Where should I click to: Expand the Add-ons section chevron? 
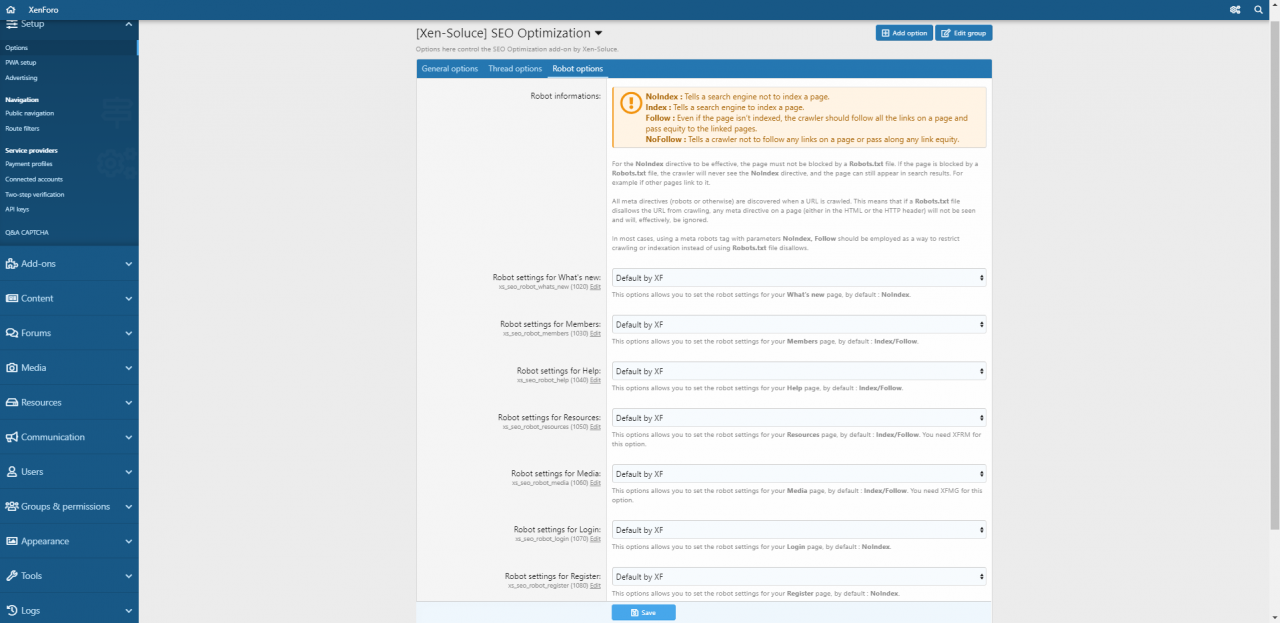pyautogui.click(x=129, y=264)
